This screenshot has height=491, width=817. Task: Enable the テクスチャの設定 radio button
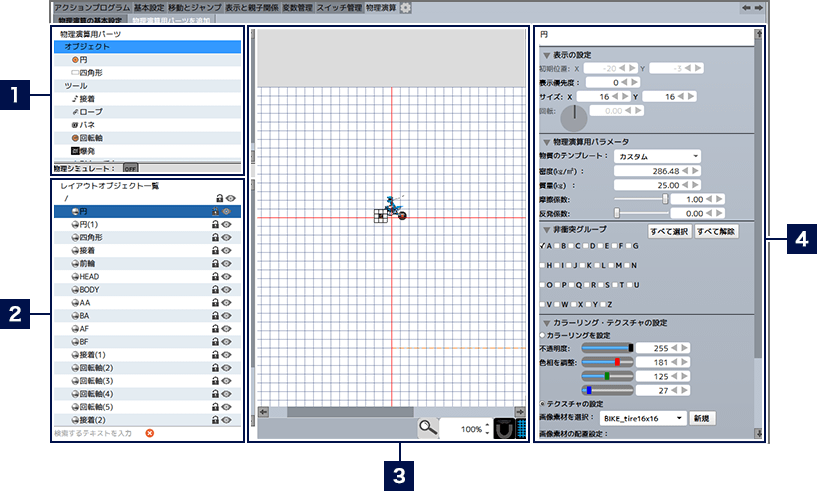tap(542, 401)
